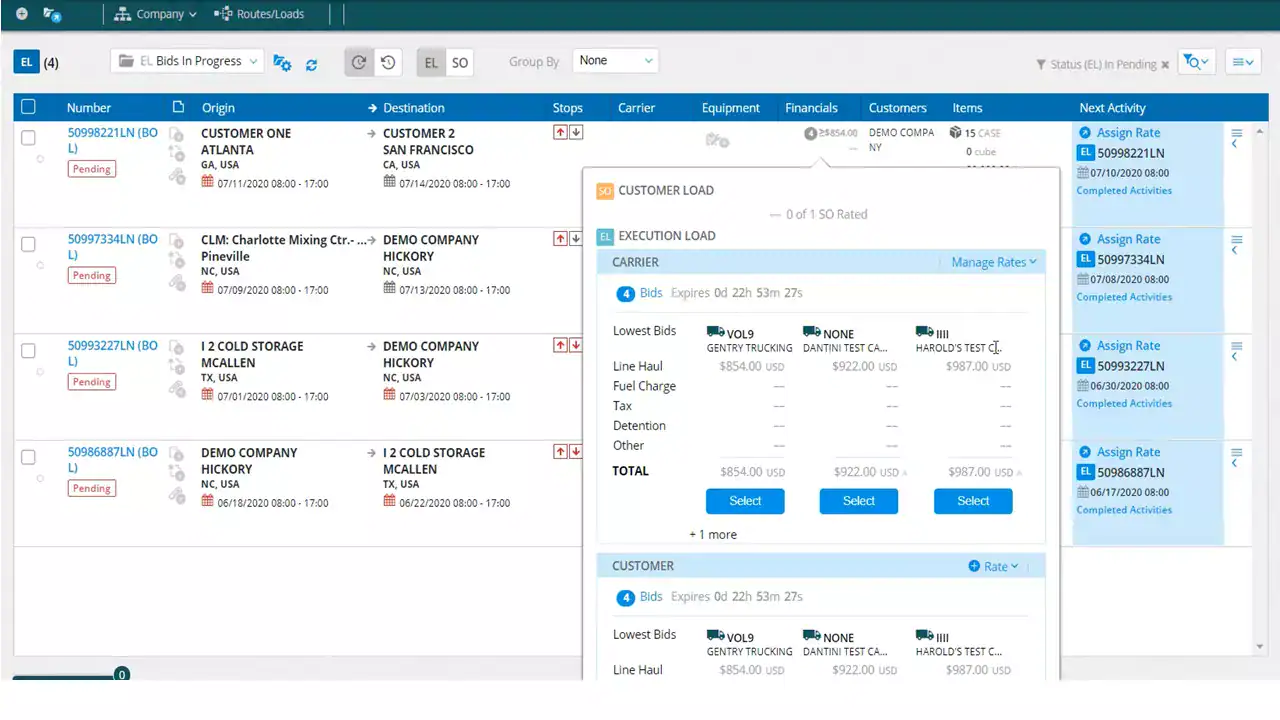This screenshot has width=1280, height=720.
Task: Select the checkbox for load 50993227LN
Action: coord(28,351)
